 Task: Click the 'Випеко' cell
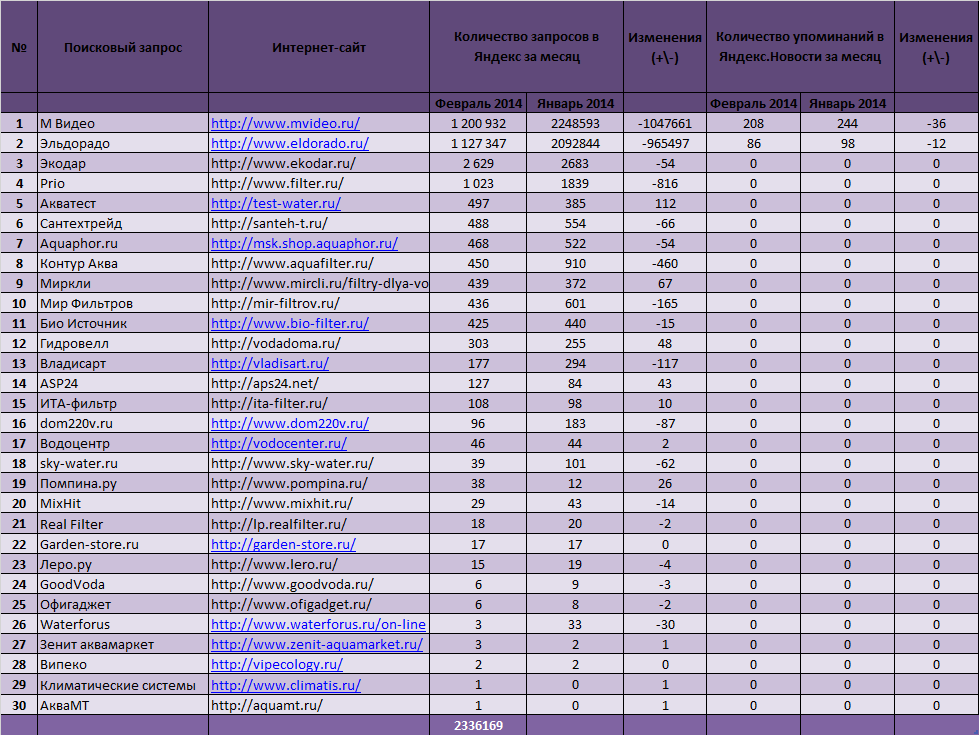coord(123,664)
